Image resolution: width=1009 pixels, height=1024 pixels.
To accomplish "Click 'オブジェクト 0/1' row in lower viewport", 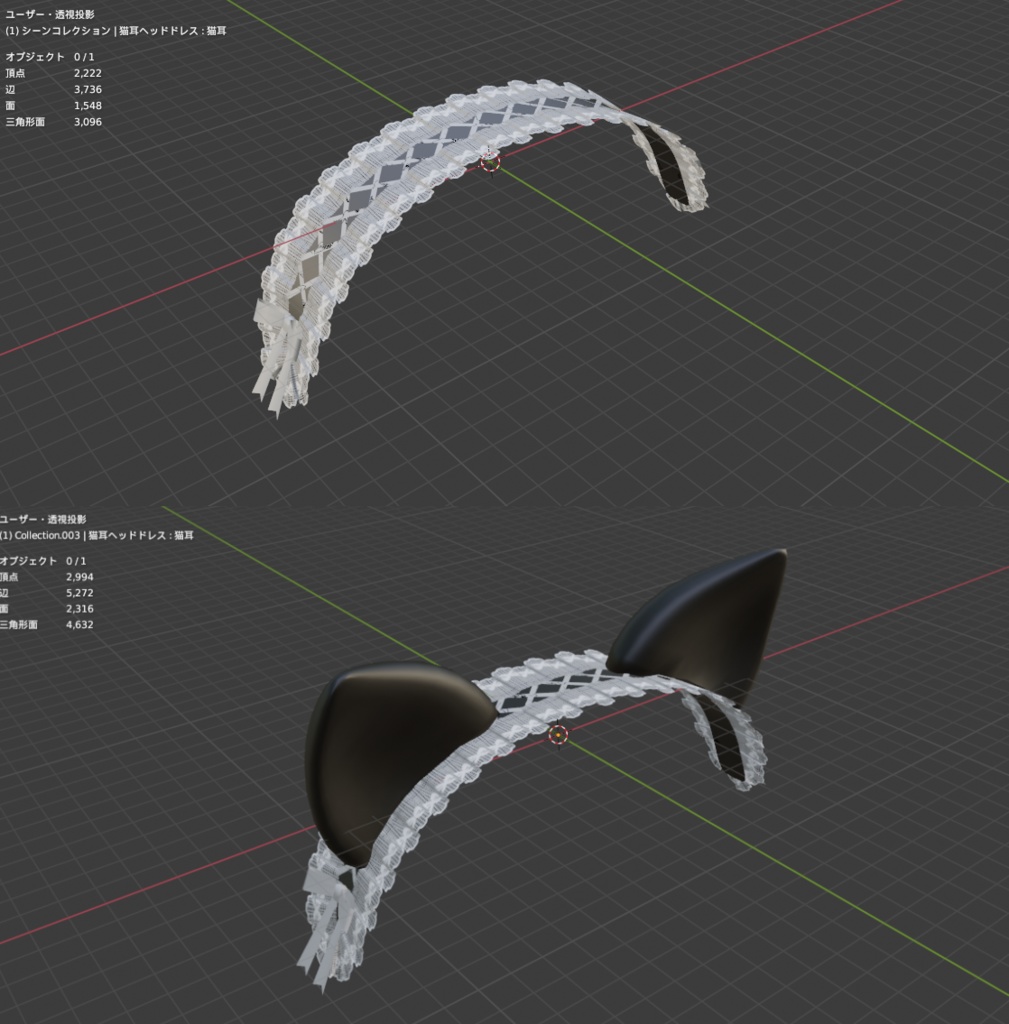I will click(43, 561).
